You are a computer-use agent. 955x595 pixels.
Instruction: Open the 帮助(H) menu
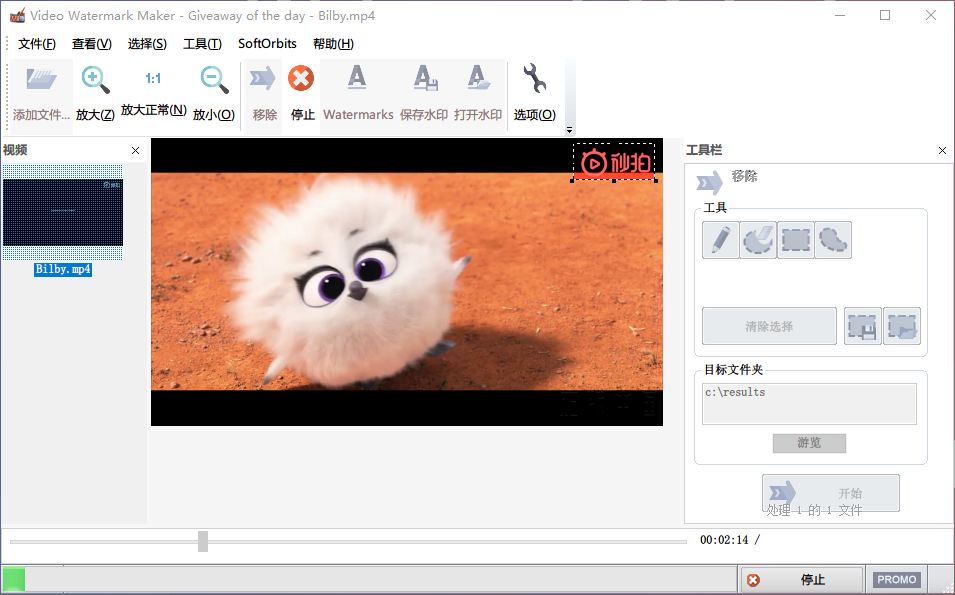333,44
